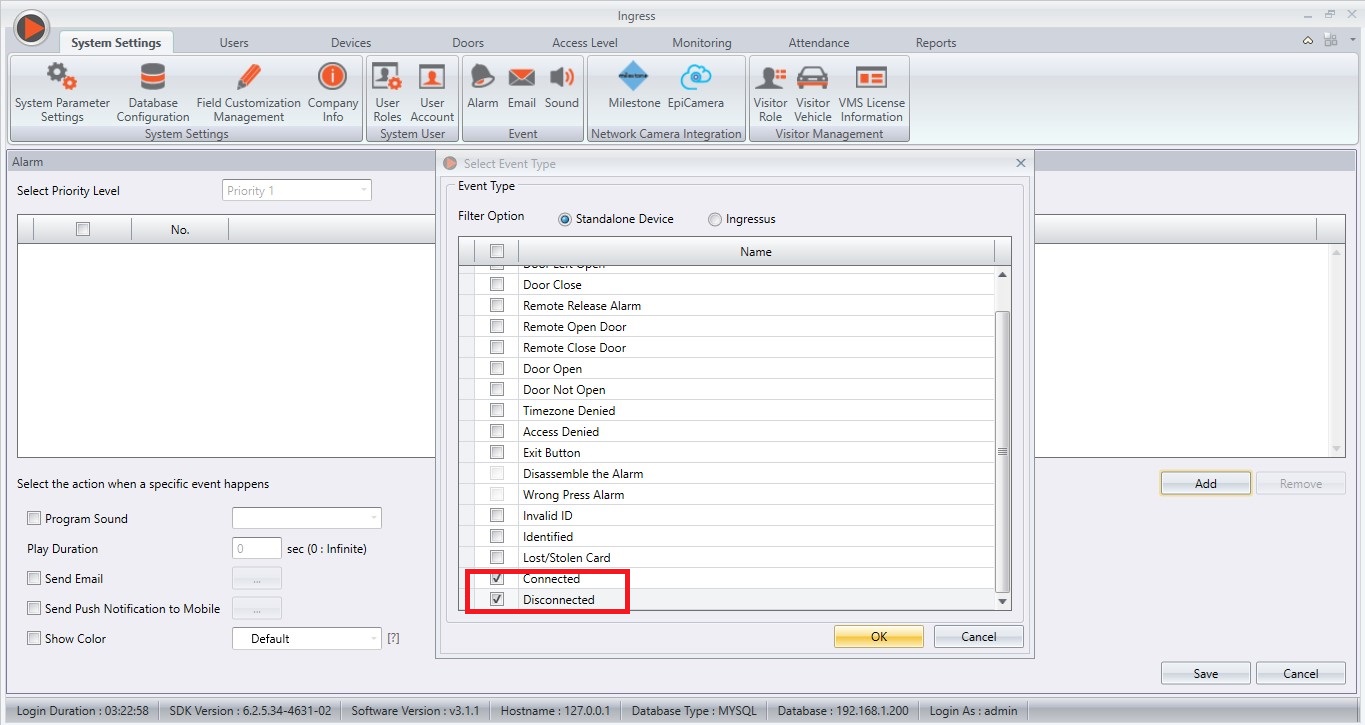Viewport: 1365px width, 725px height.
Task: Open Company Info
Action: (x=333, y=93)
